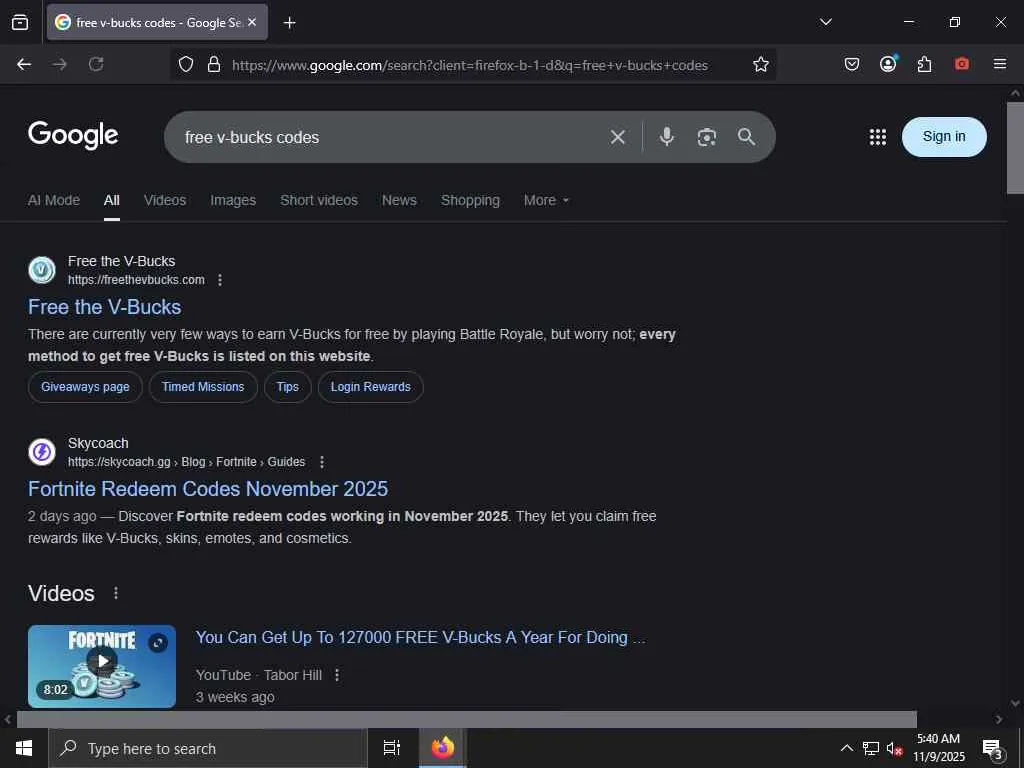This screenshot has height=768, width=1024.
Task: Open the 'Free the V-Bucks' result link
Action: coord(104,307)
